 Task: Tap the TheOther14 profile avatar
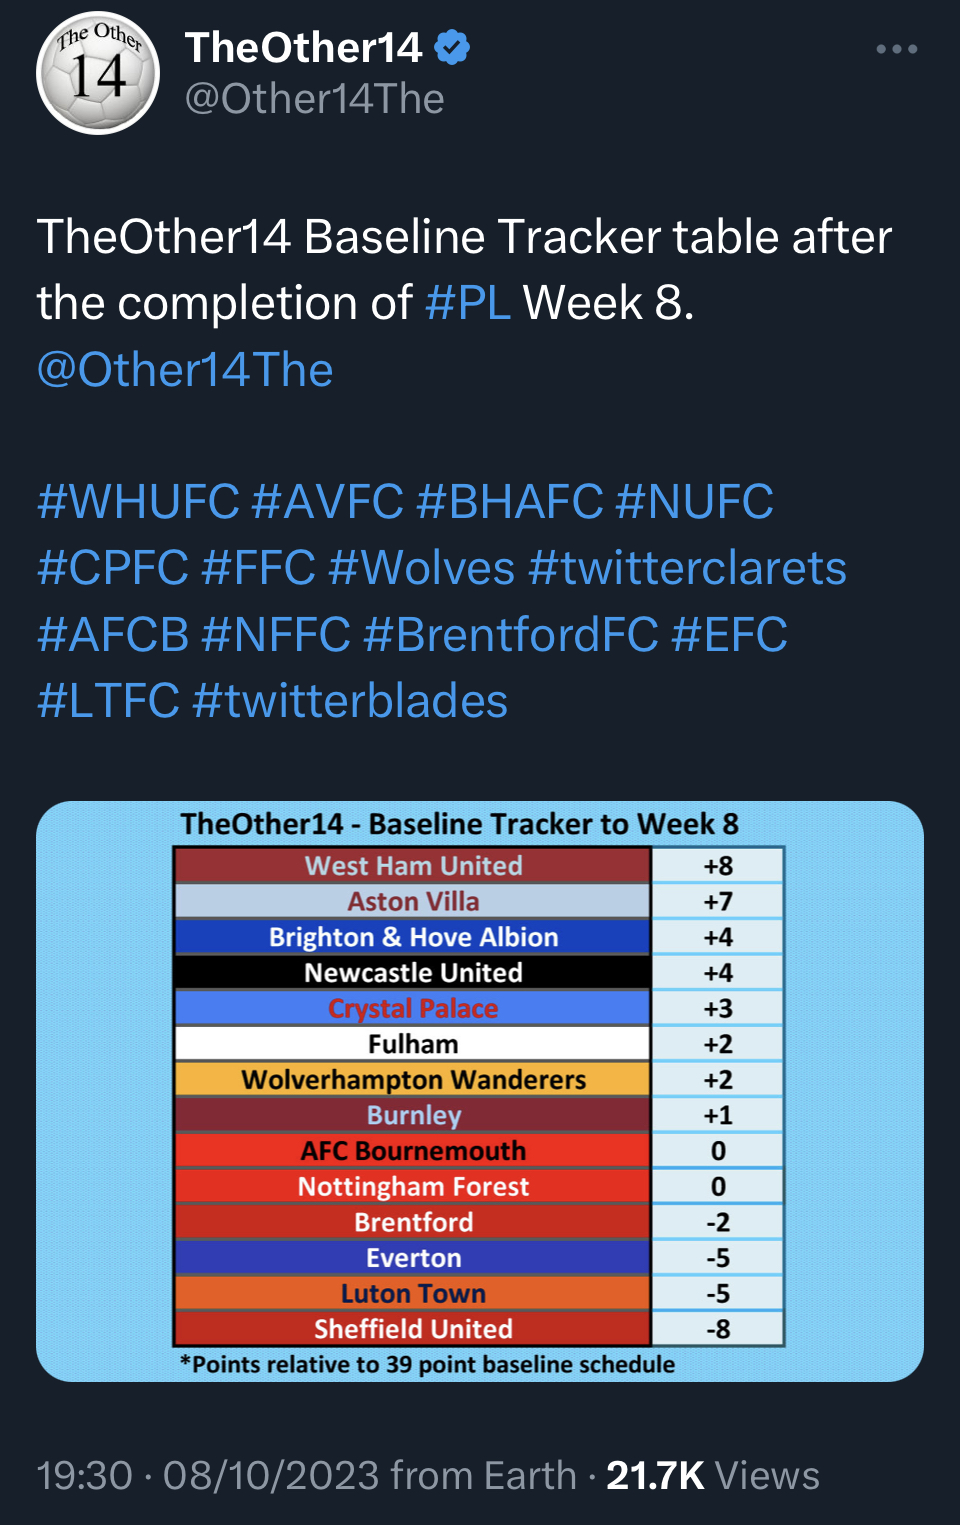98,73
